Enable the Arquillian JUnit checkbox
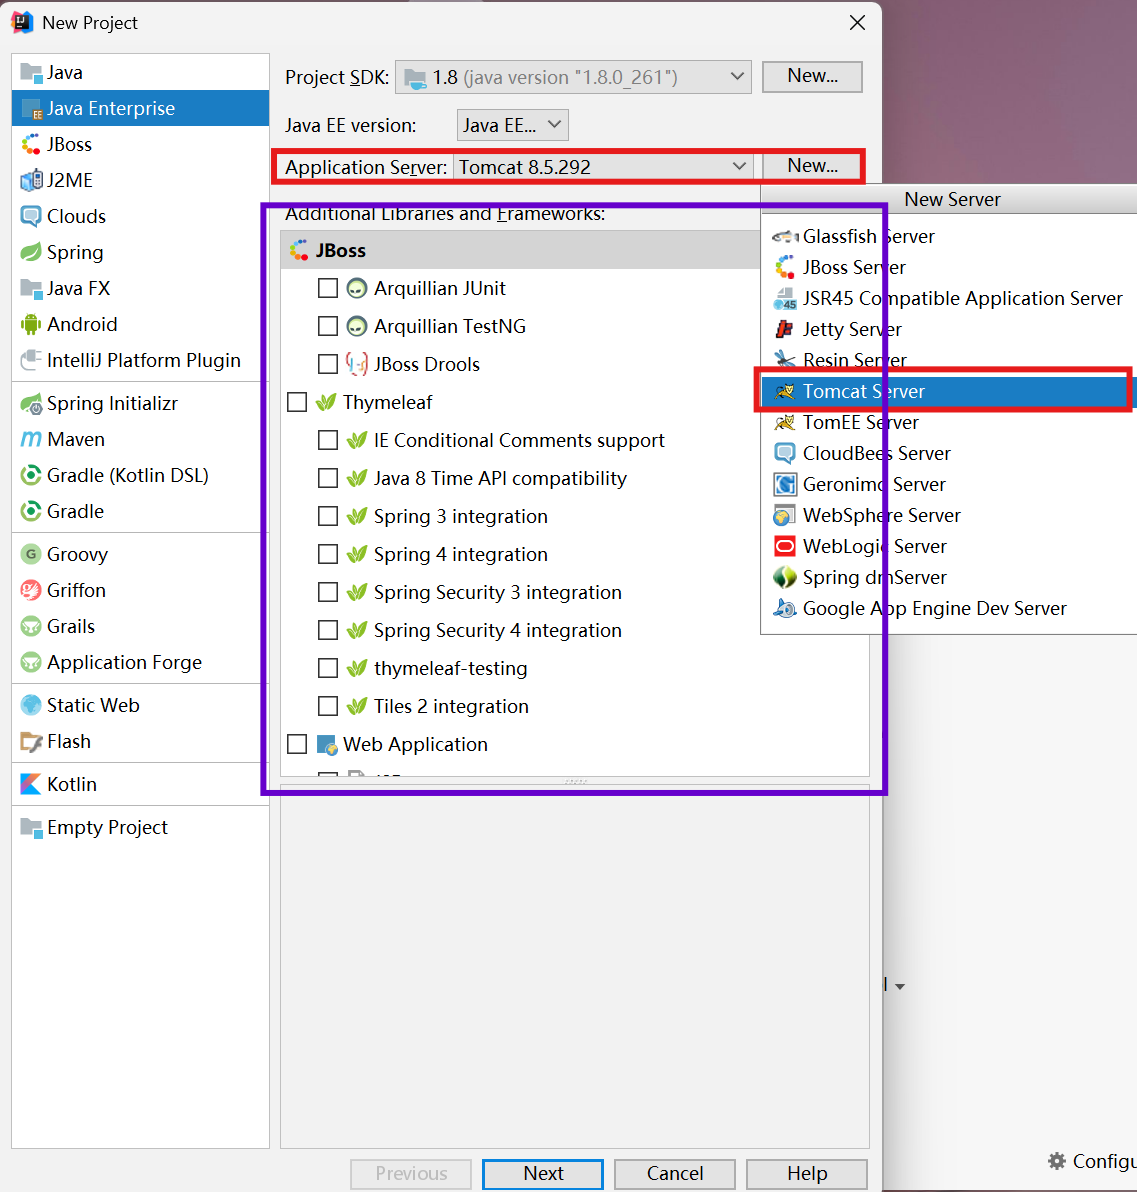This screenshot has height=1192, width=1137. [328, 288]
